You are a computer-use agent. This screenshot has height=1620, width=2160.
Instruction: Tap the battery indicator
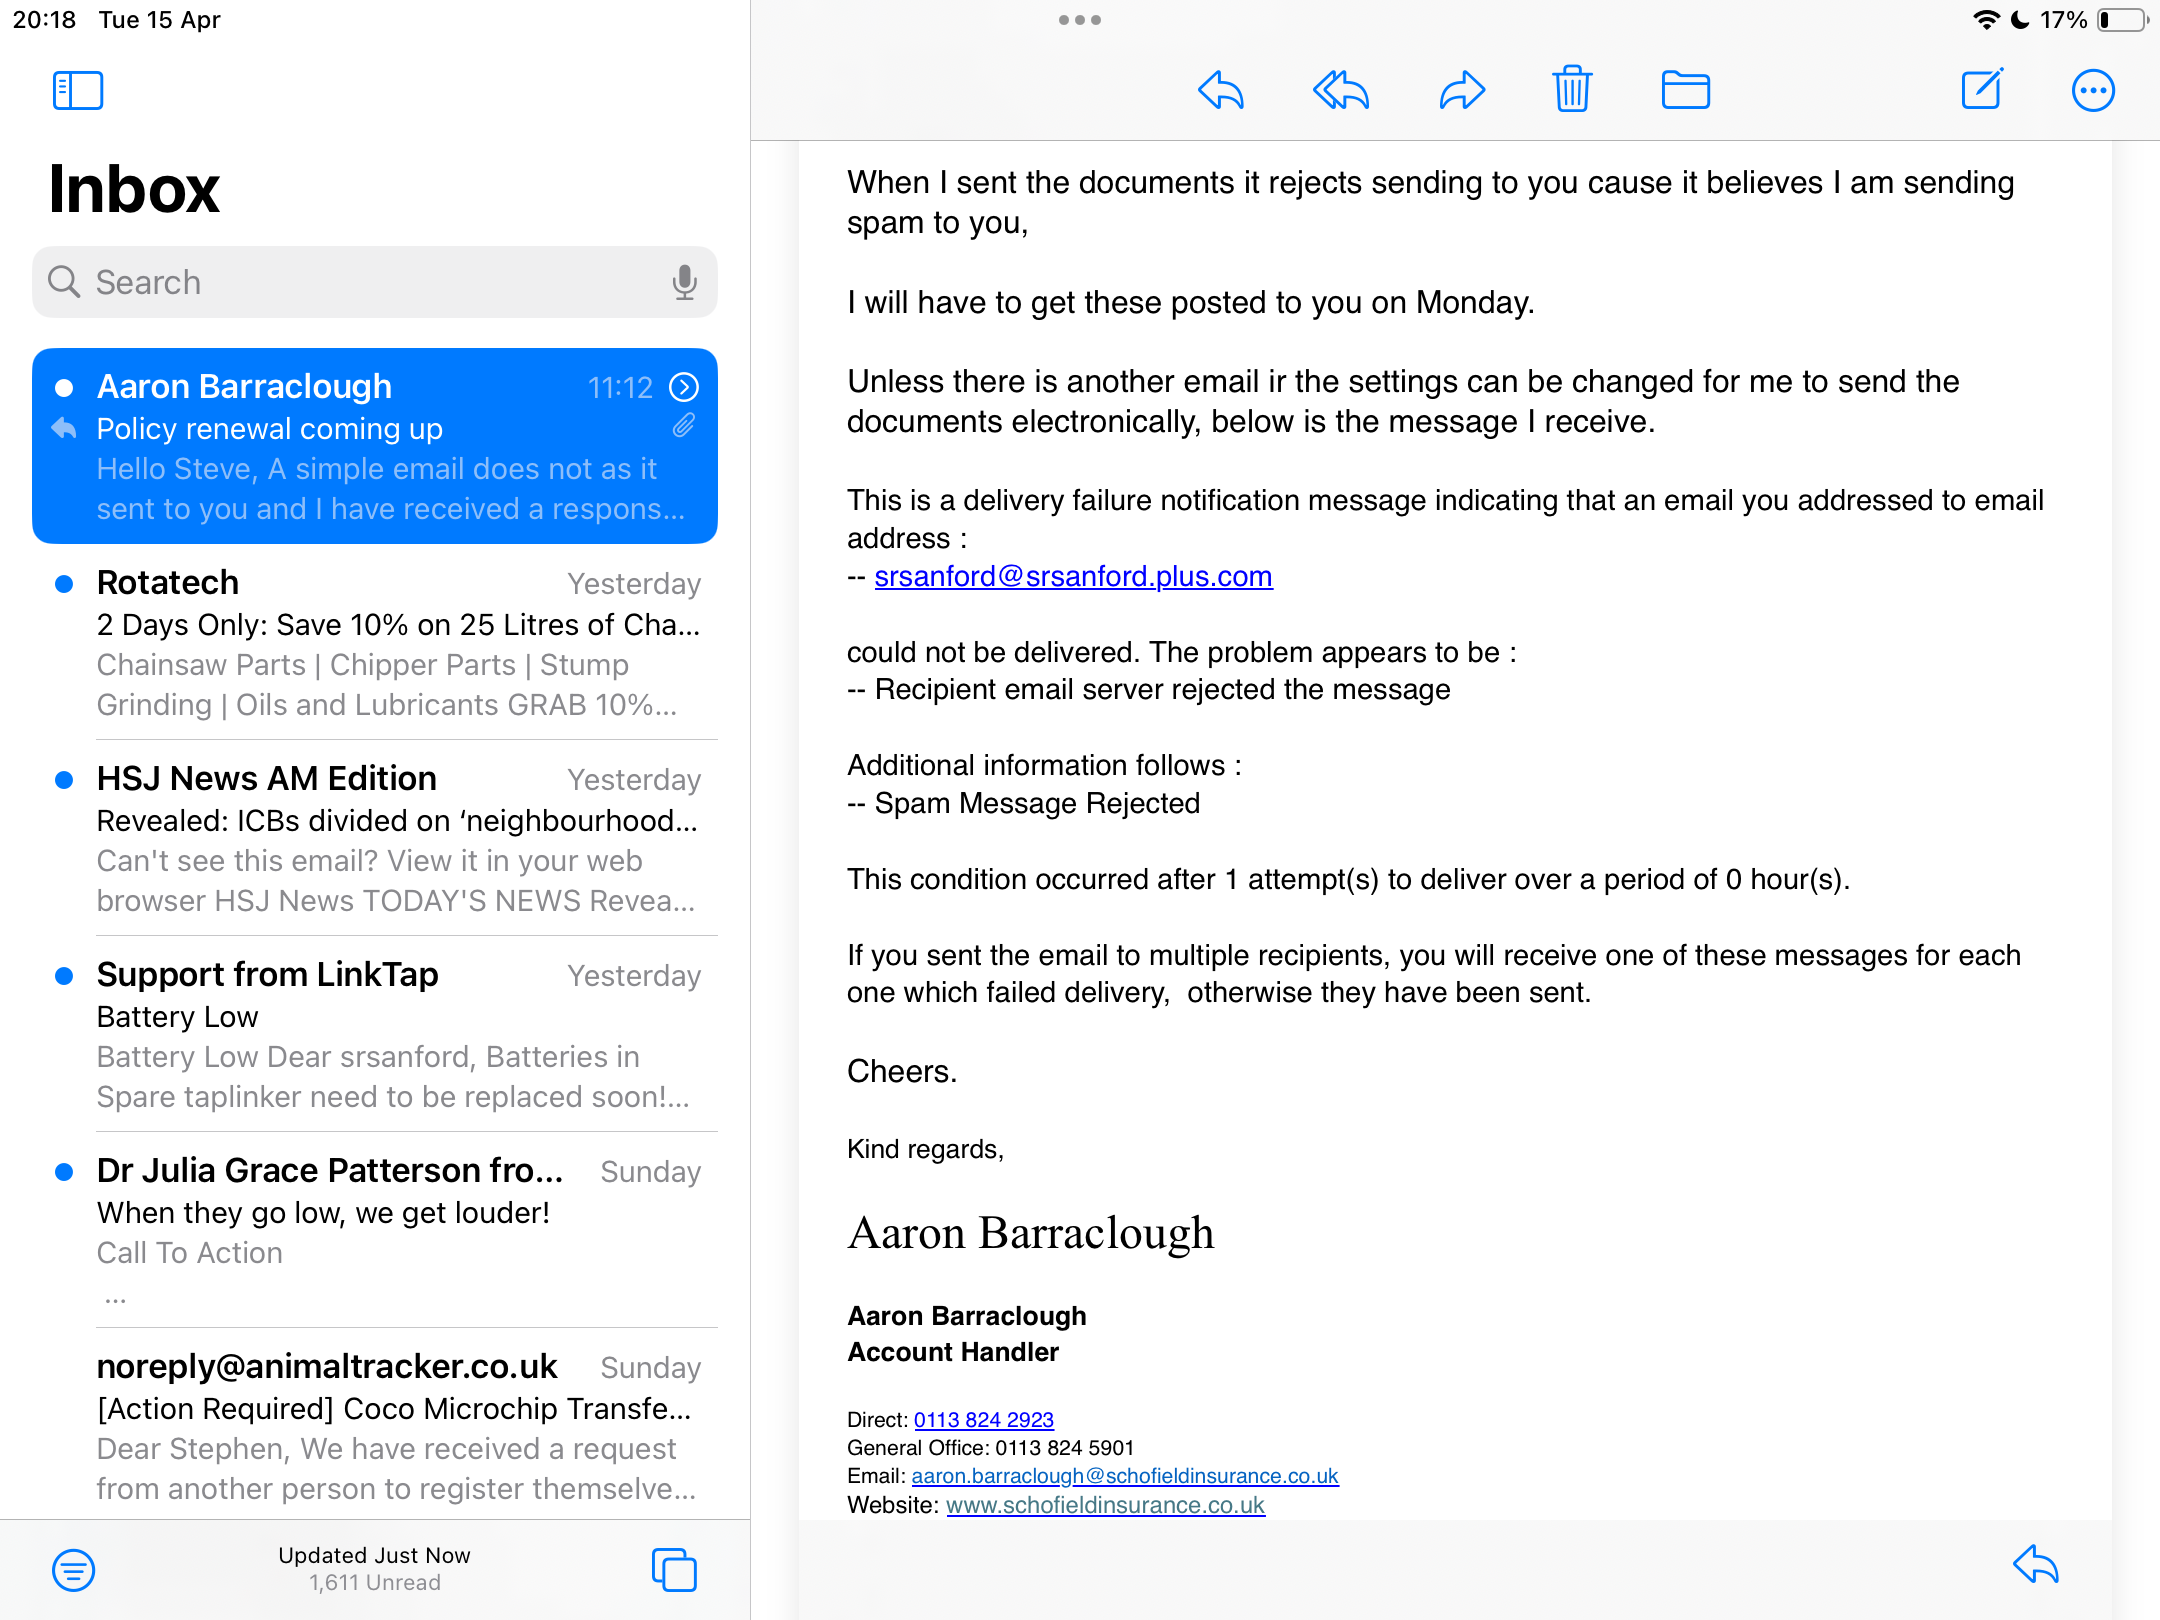point(2123,20)
